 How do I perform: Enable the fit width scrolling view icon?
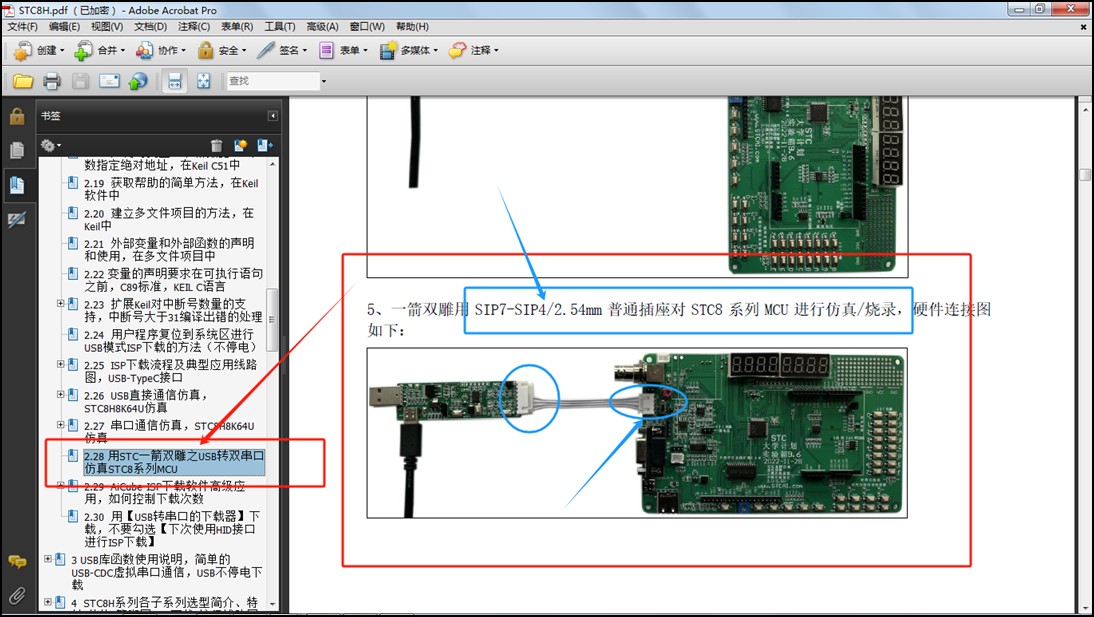174,81
